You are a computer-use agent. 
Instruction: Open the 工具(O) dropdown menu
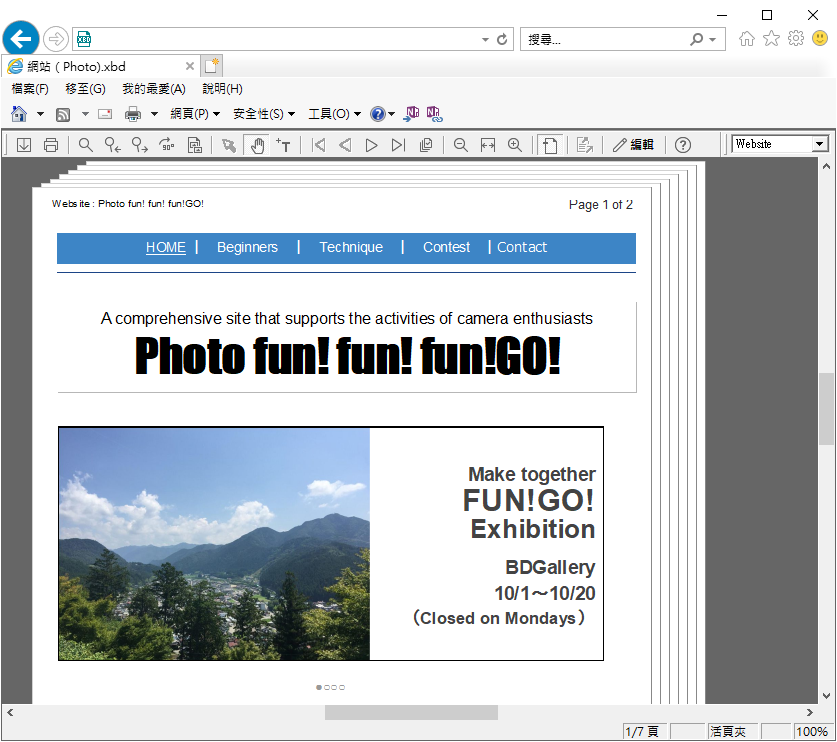tap(335, 114)
